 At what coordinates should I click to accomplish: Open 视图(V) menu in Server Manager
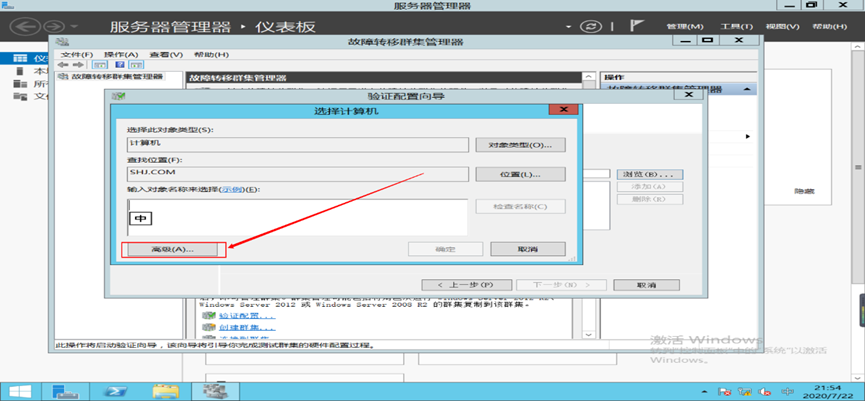point(782,26)
